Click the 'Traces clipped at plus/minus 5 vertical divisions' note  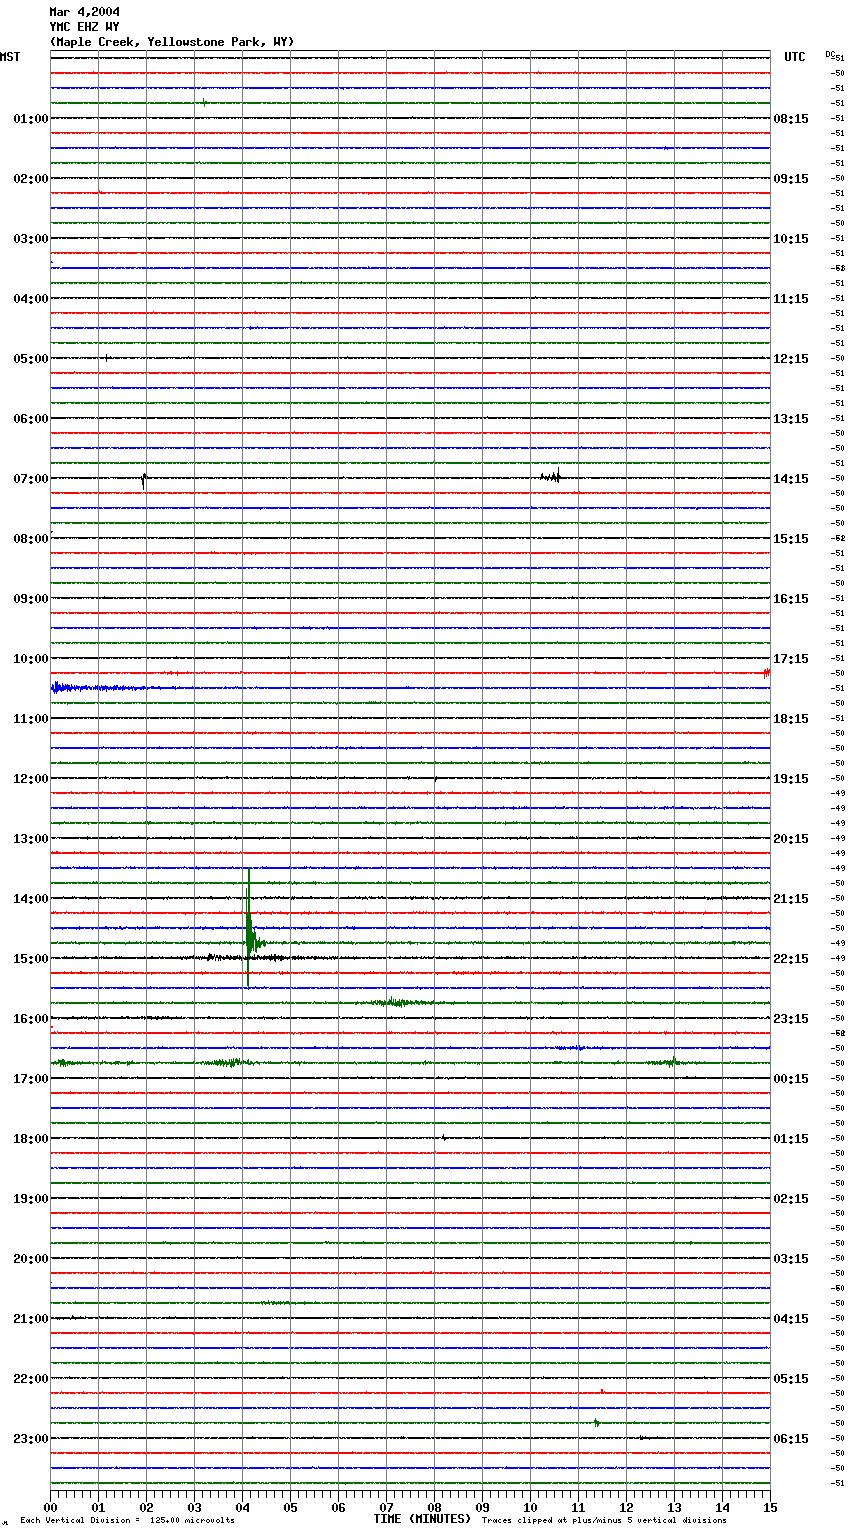click(x=604, y=1520)
